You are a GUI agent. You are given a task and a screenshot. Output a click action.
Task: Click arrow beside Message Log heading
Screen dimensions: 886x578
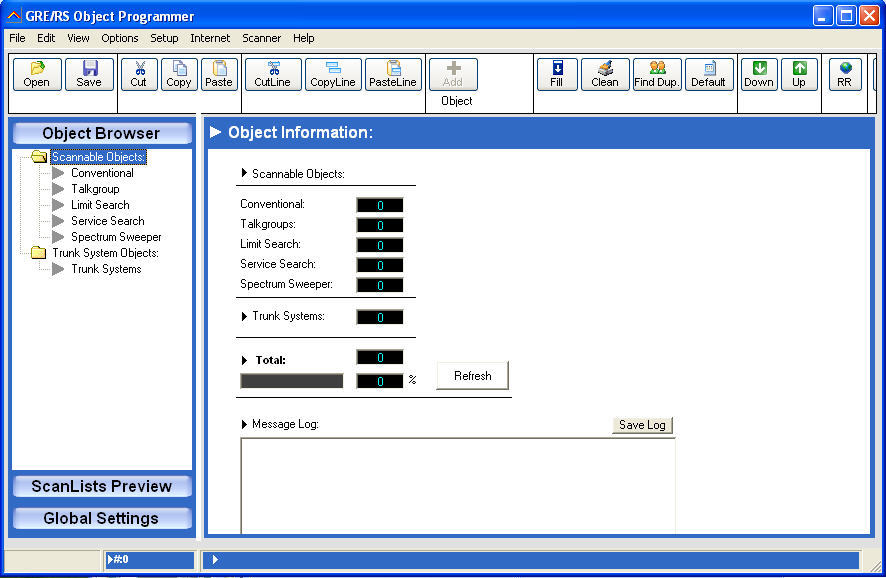(x=244, y=424)
